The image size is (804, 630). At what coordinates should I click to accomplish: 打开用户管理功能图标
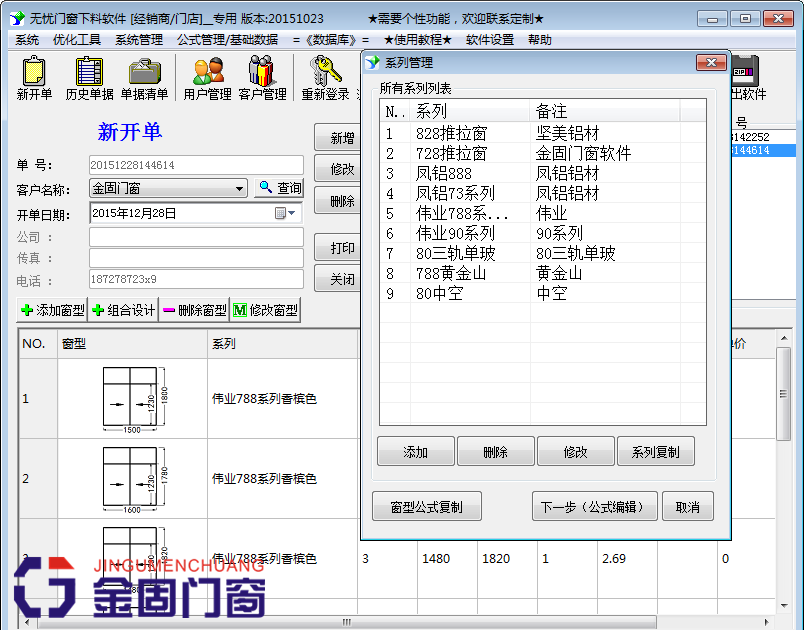coord(207,78)
